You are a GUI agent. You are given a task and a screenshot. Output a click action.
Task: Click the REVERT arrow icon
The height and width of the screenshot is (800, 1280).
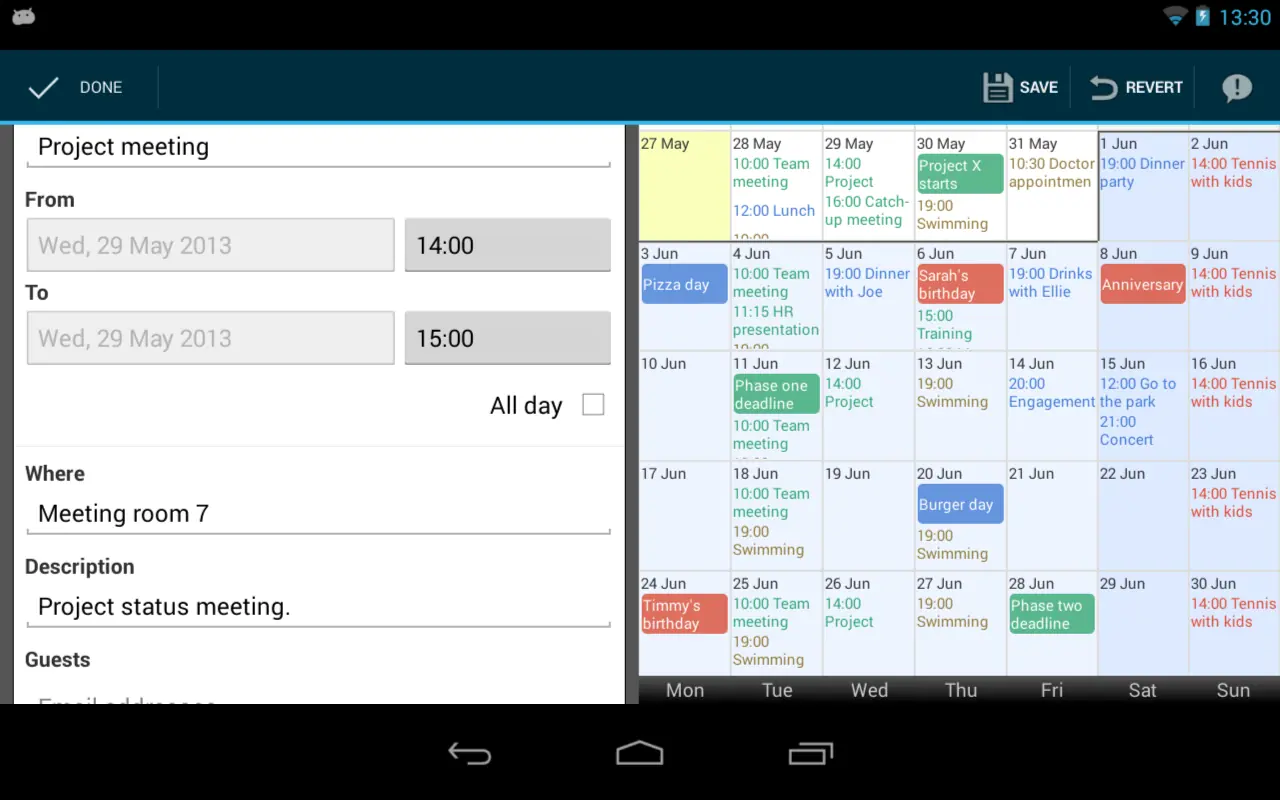point(1103,88)
